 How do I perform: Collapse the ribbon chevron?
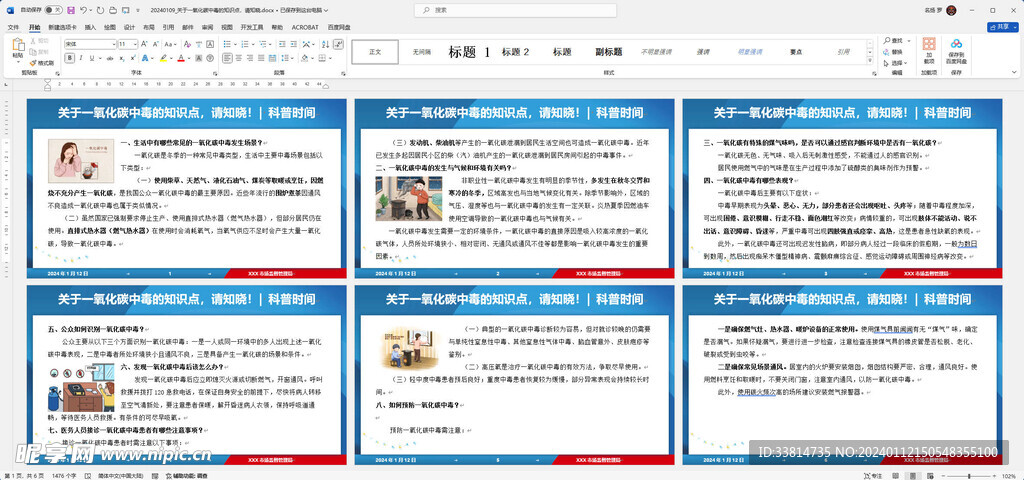(x=1014, y=71)
